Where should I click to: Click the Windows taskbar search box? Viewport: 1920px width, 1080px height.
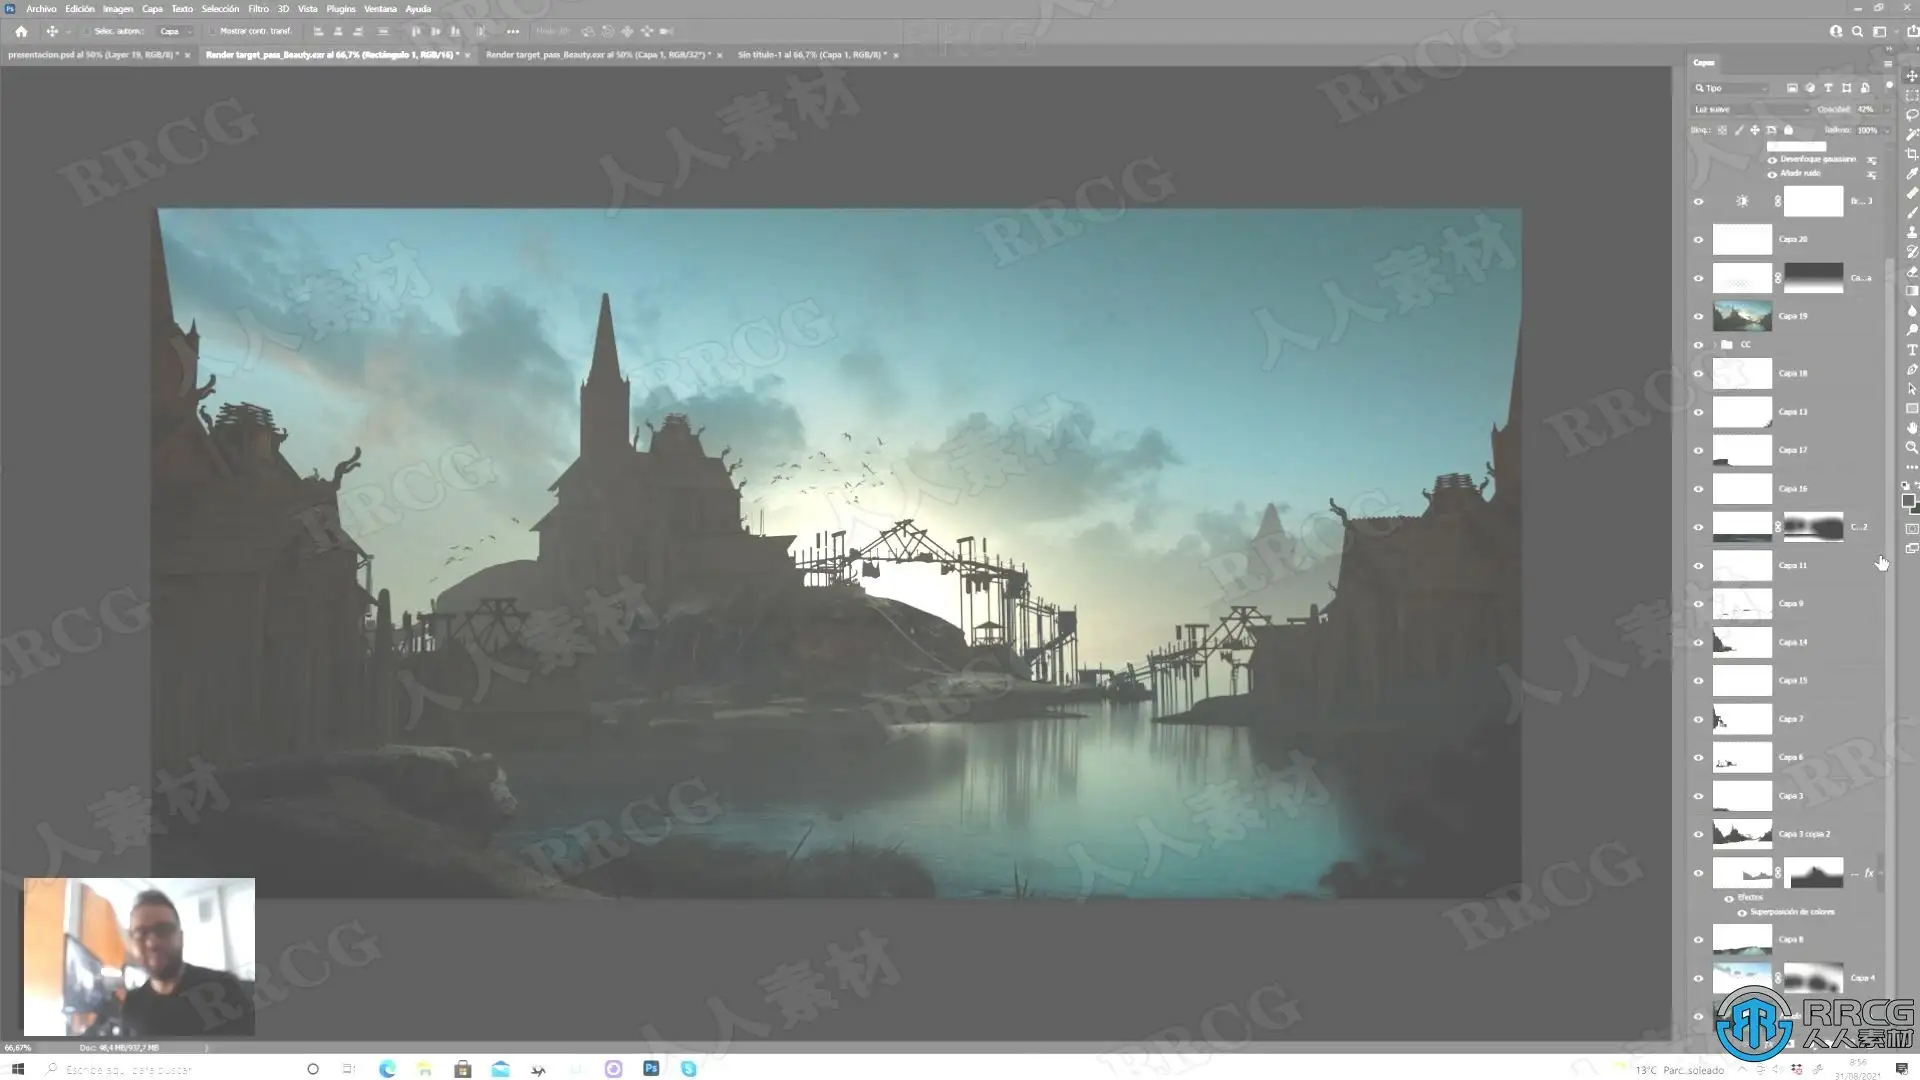pos(165,1069)
